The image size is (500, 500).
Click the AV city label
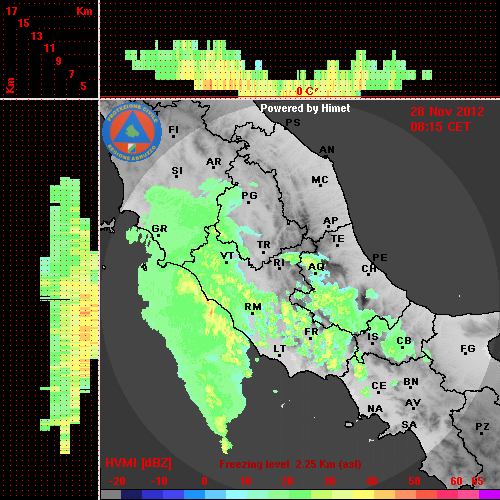pos(413,403)
